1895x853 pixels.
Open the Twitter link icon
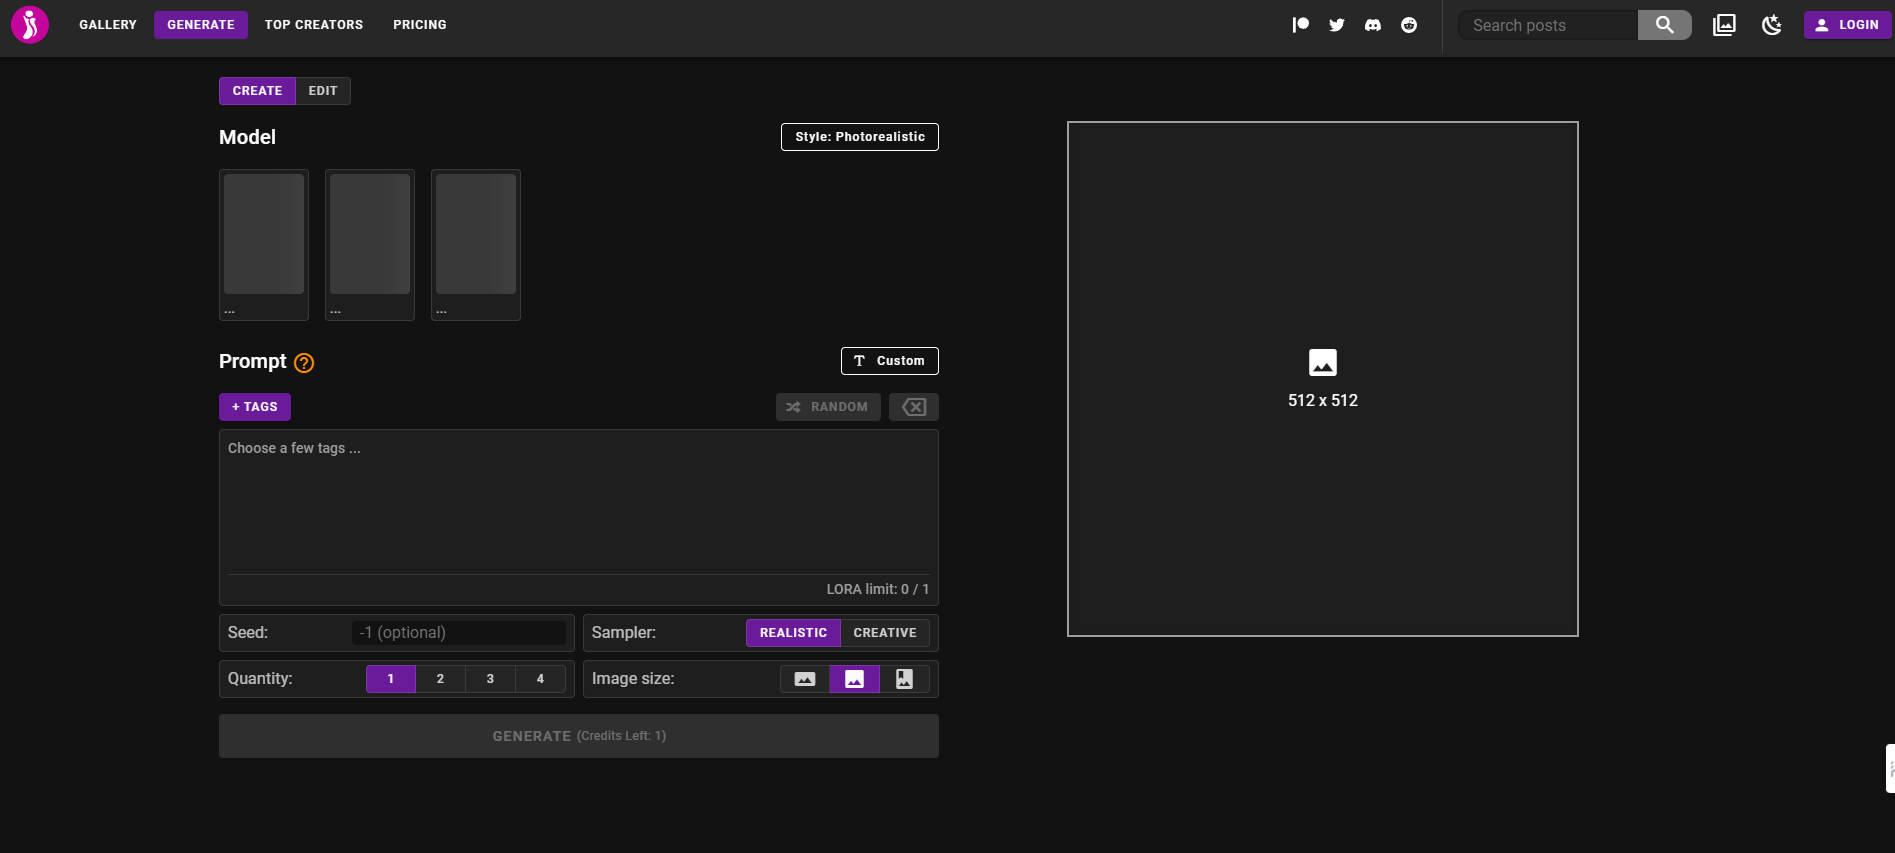click(x=1336, y=25)
